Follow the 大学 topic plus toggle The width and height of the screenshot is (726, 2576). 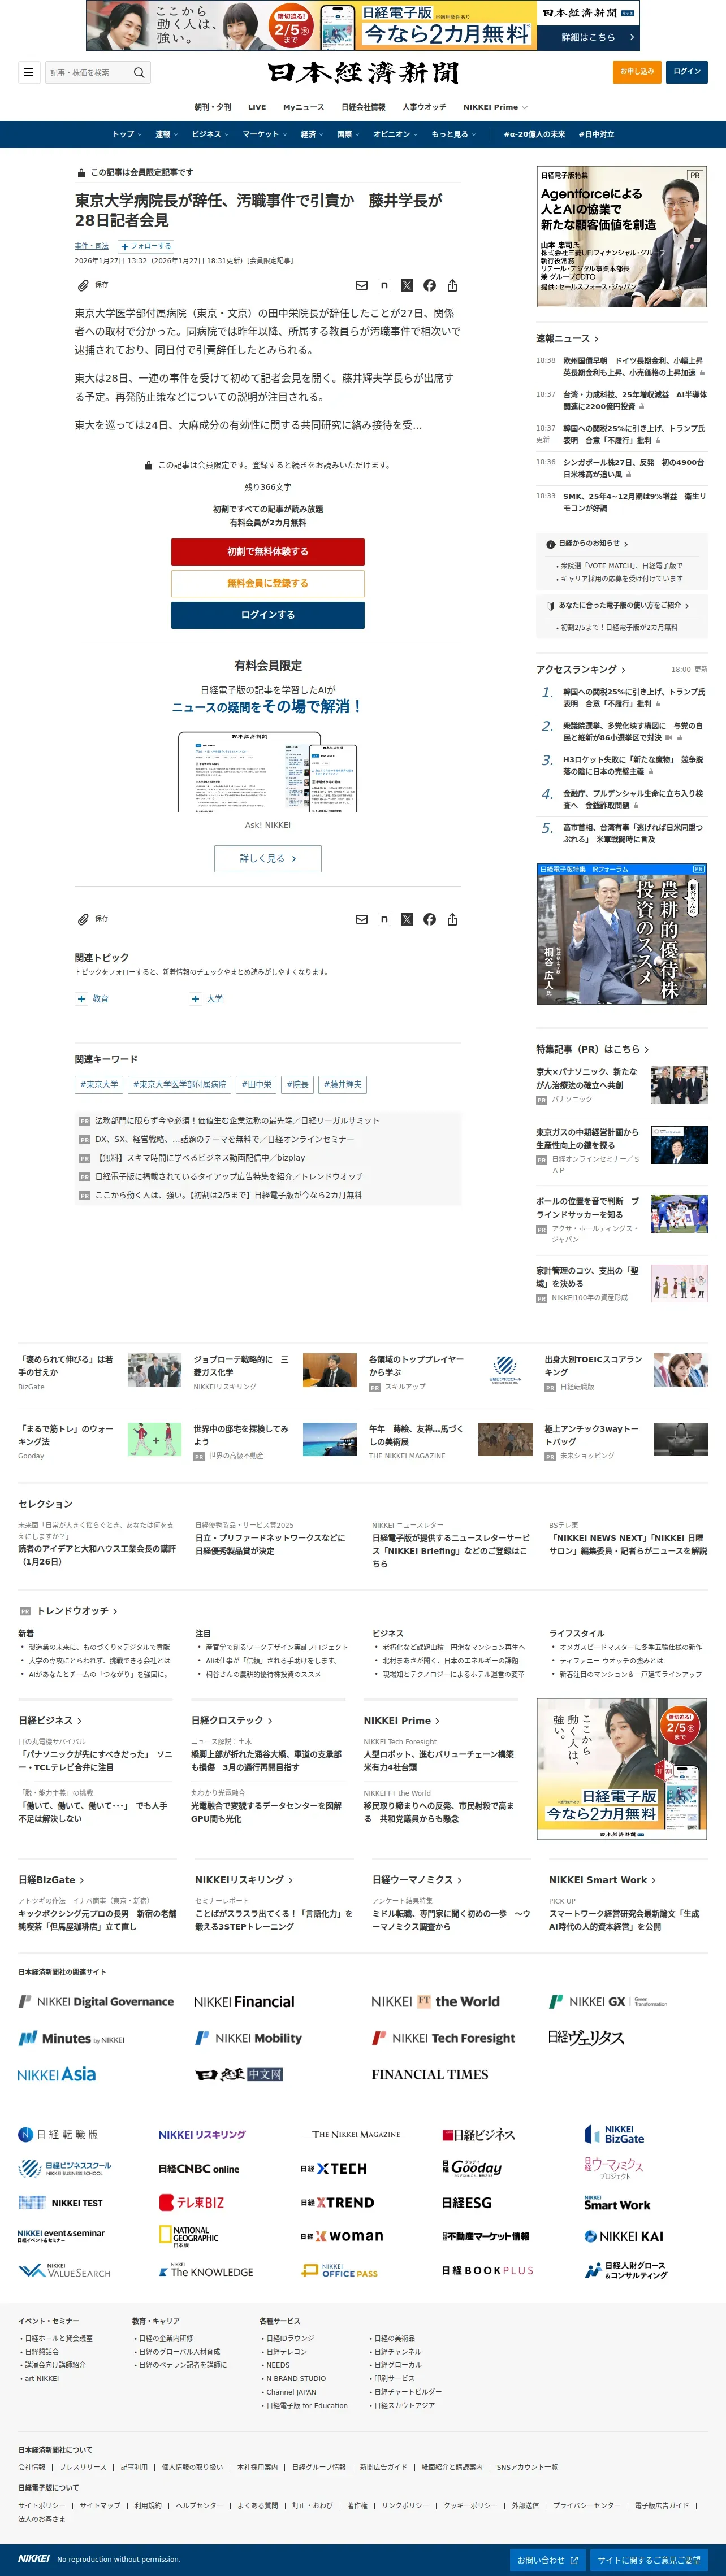tap(196, 998)
